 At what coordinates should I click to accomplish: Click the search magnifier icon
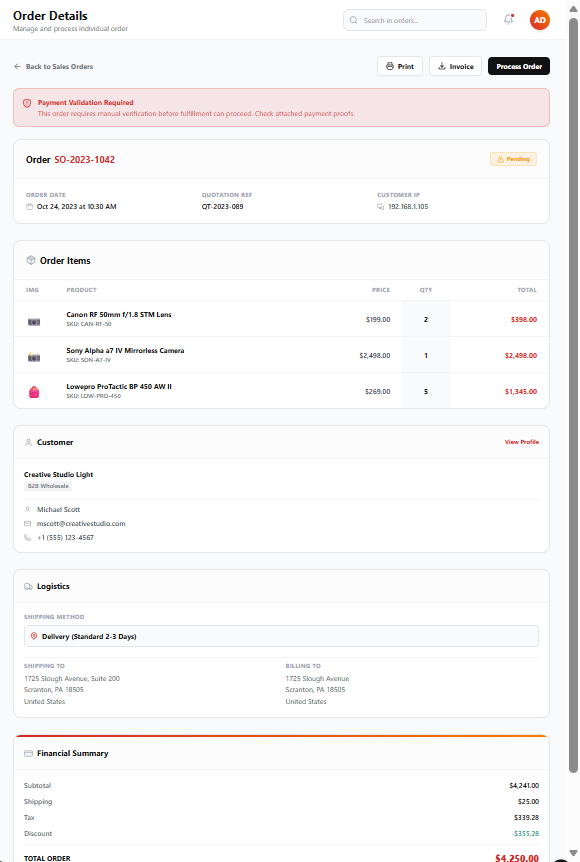pyautogui.click(x=353, y=20)
